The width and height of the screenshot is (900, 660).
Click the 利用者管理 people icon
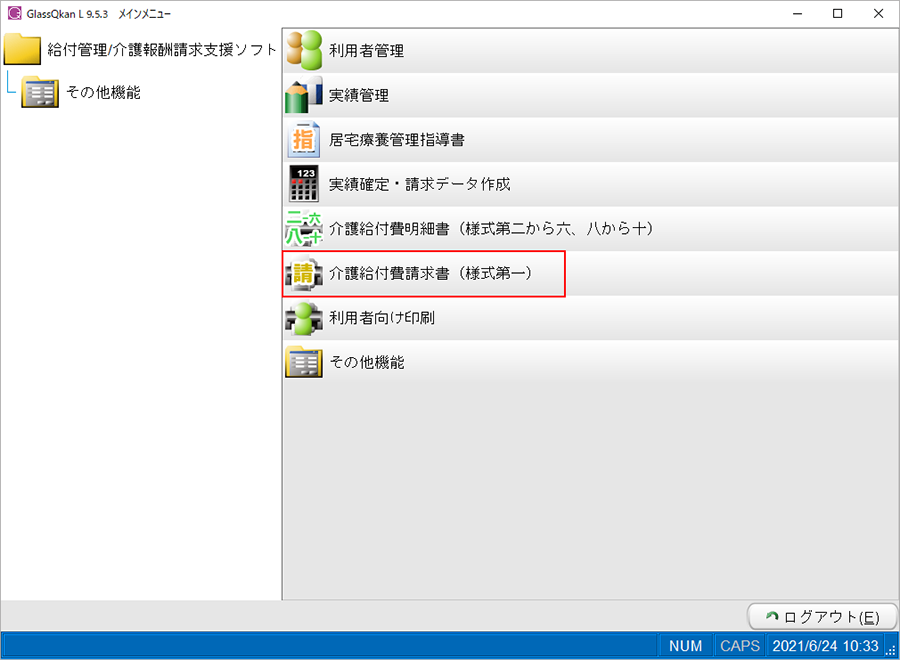coord(303,50)
